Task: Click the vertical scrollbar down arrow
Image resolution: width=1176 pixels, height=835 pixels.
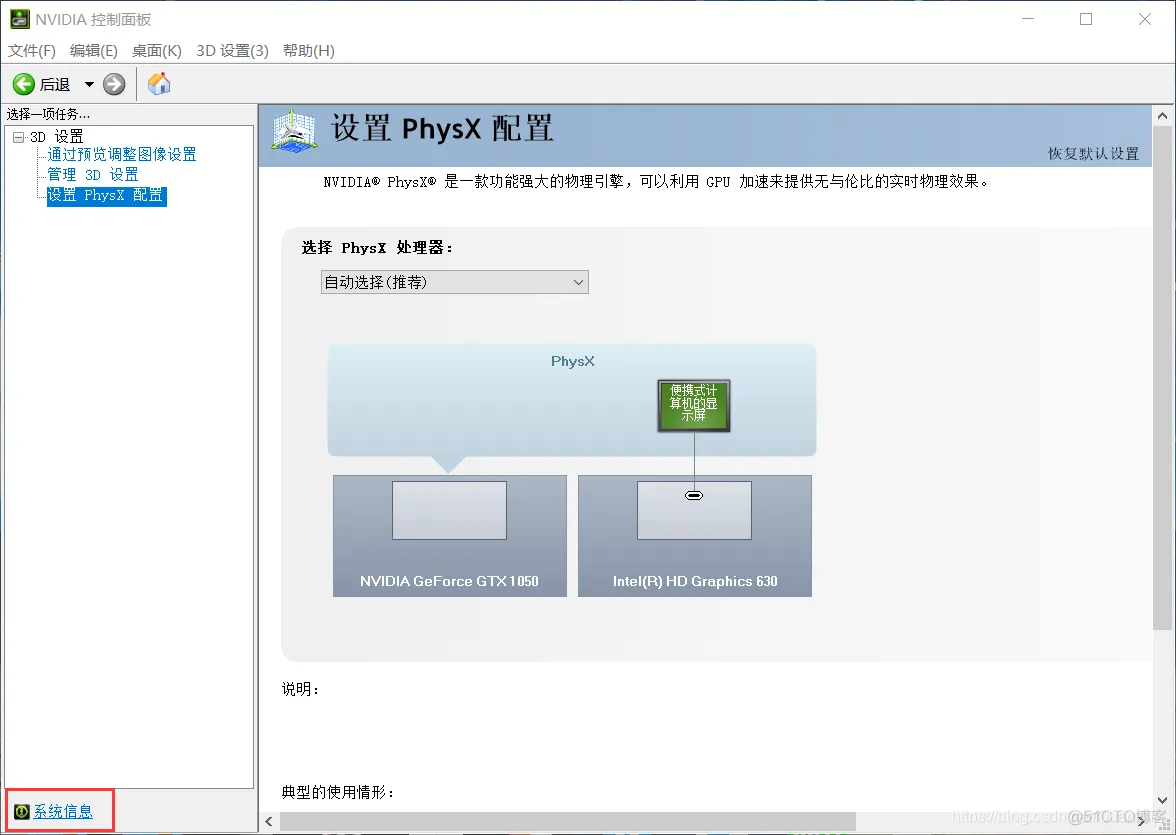Action: click(1162, 800)
